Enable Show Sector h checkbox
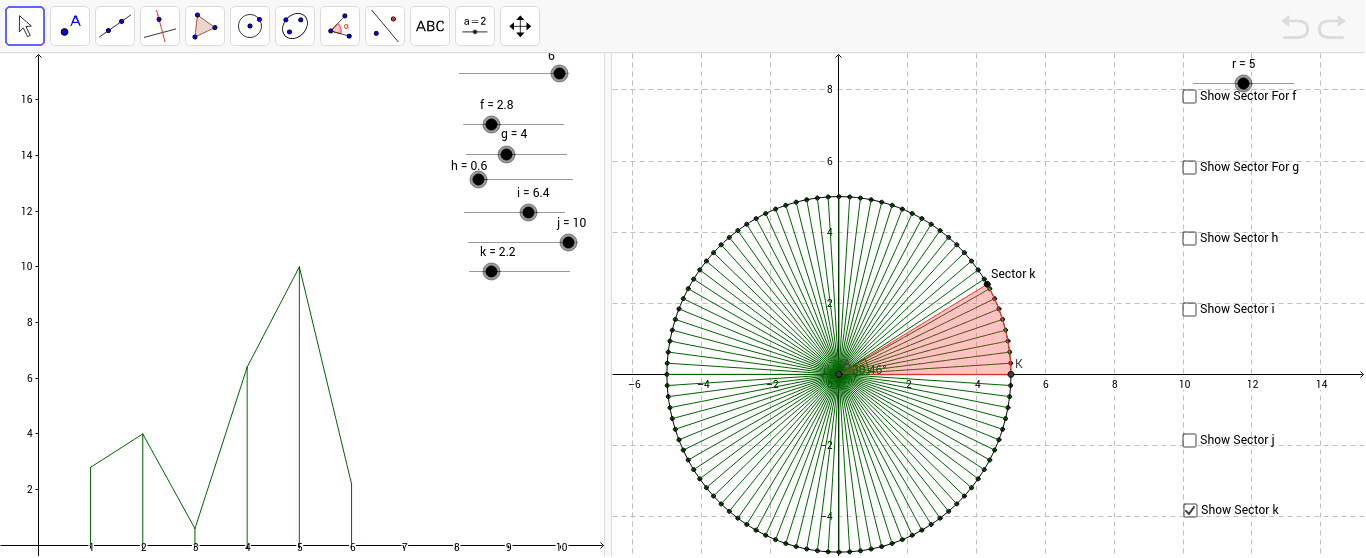The height and width of the screenshot is (558, 1366). tap(1190, 238)
